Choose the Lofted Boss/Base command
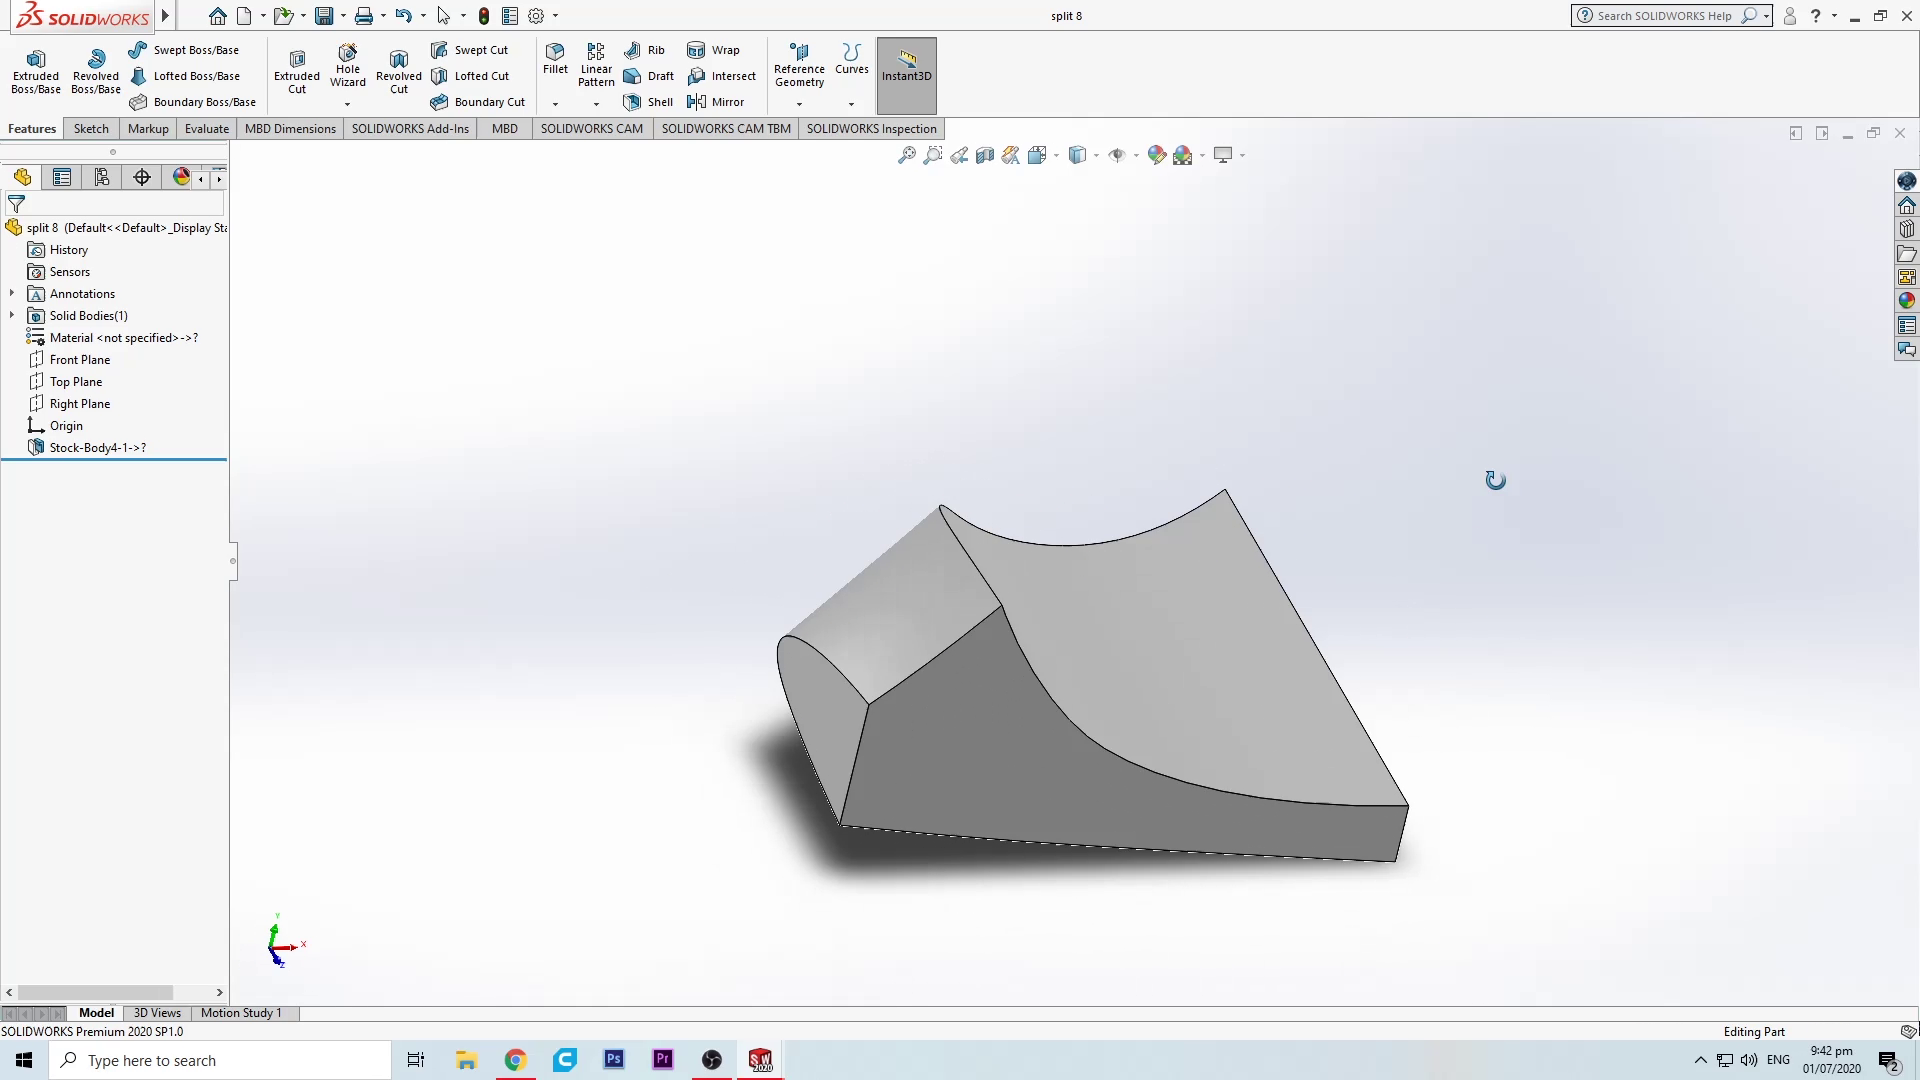The image size is (1920, 1080). (185, 76)
